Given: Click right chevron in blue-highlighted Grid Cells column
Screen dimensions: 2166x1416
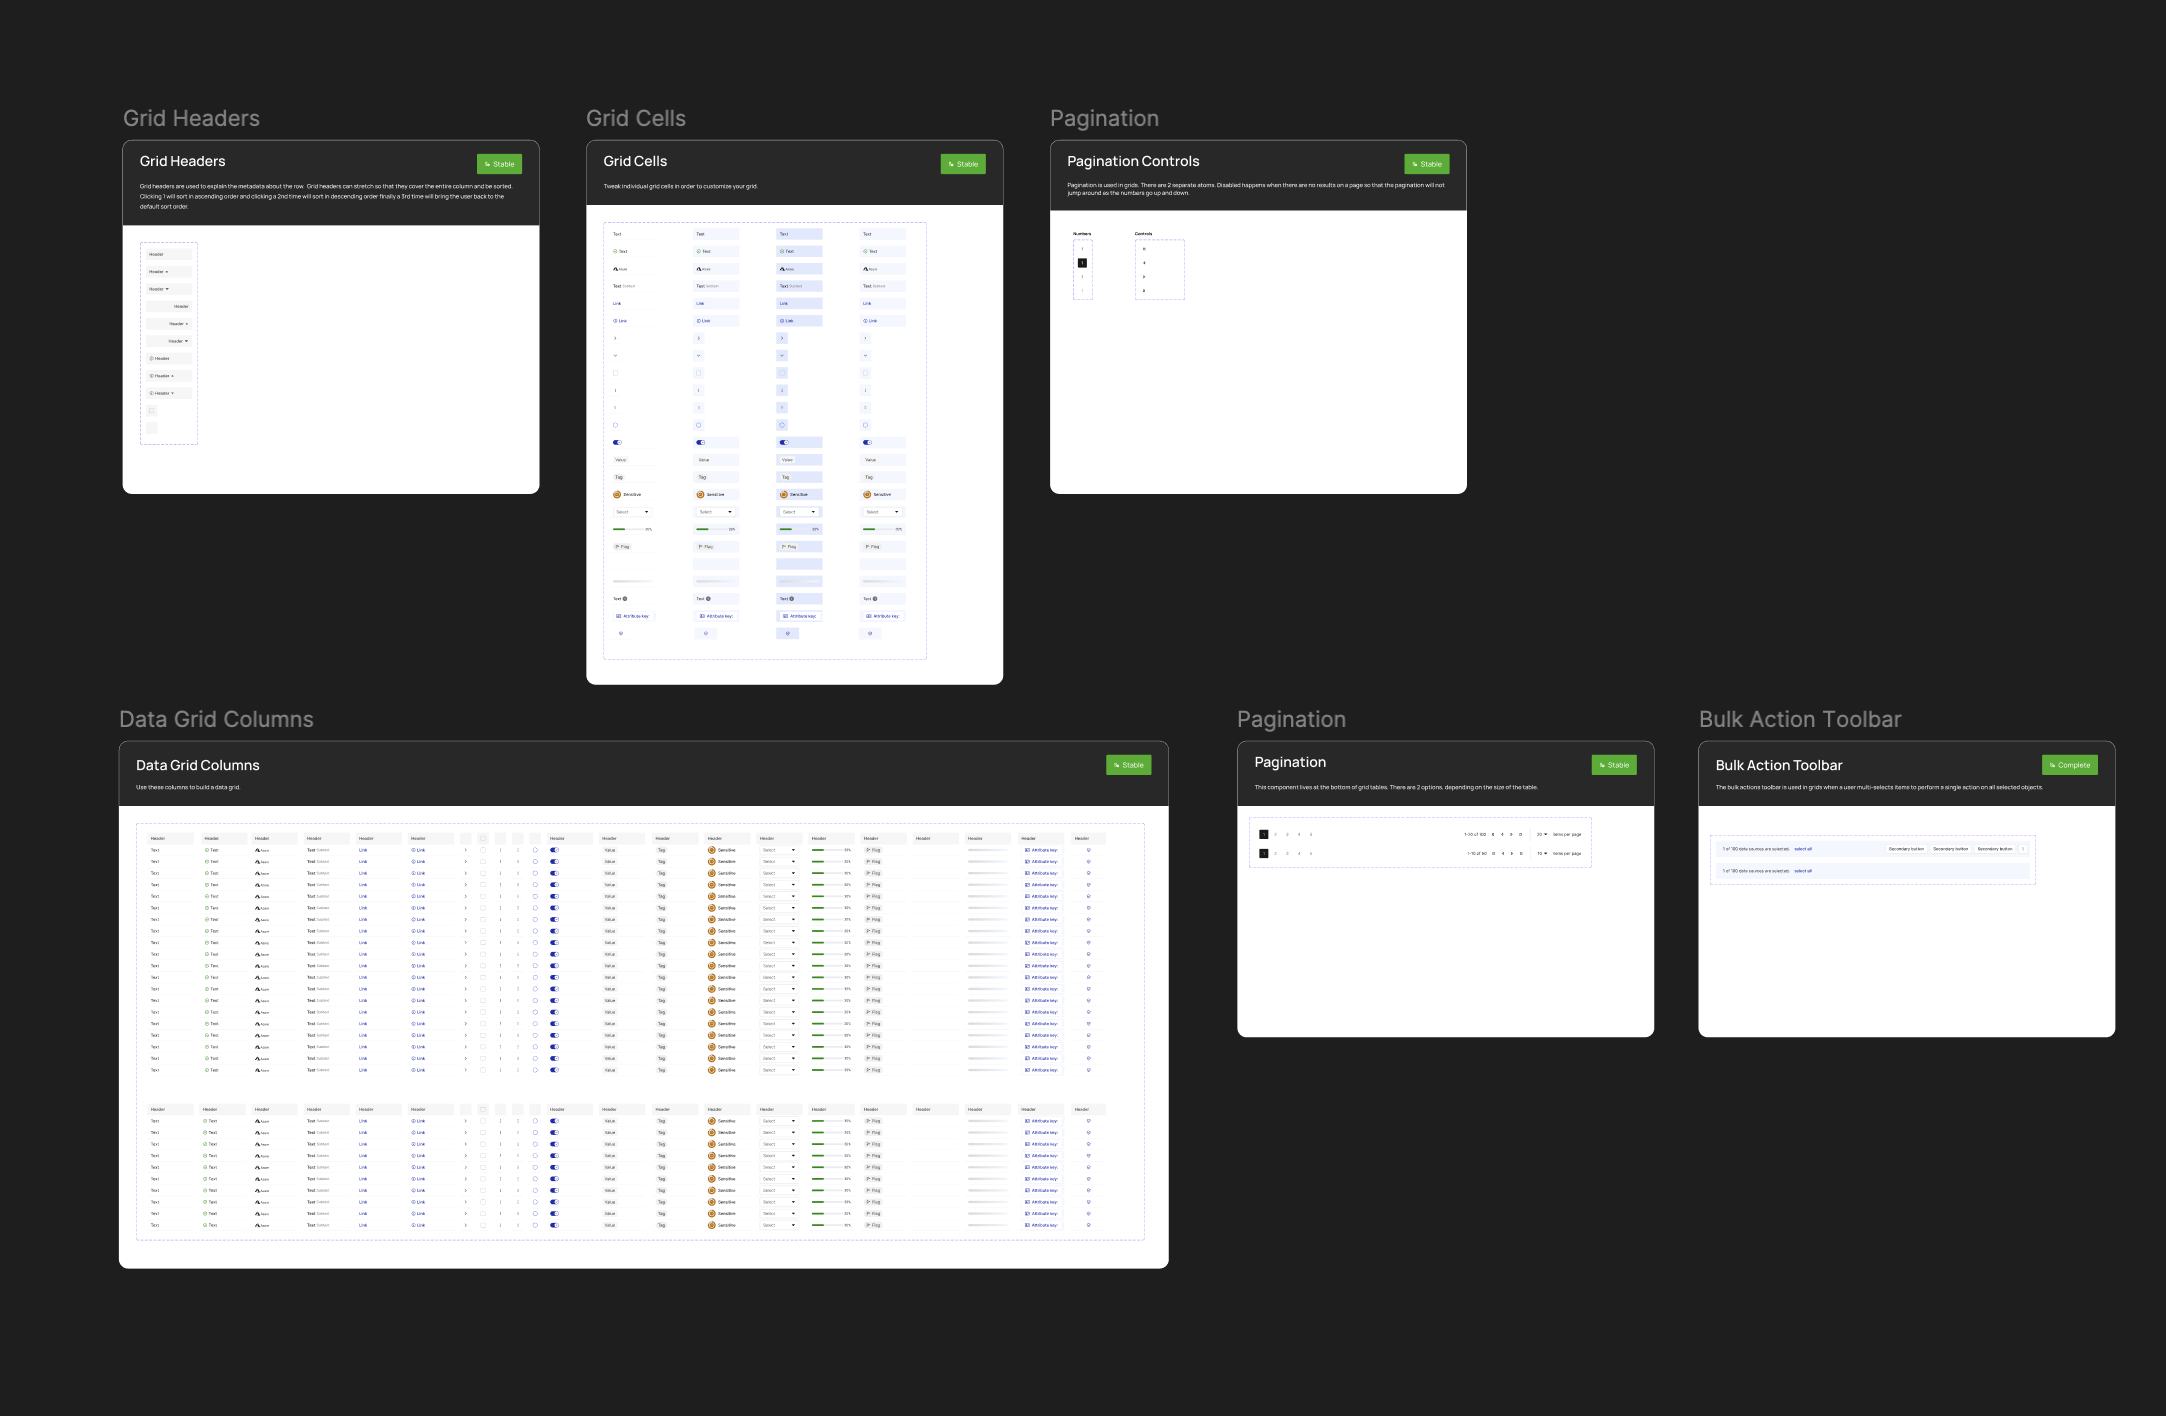Looking at the screenshot, I should 782,338.
